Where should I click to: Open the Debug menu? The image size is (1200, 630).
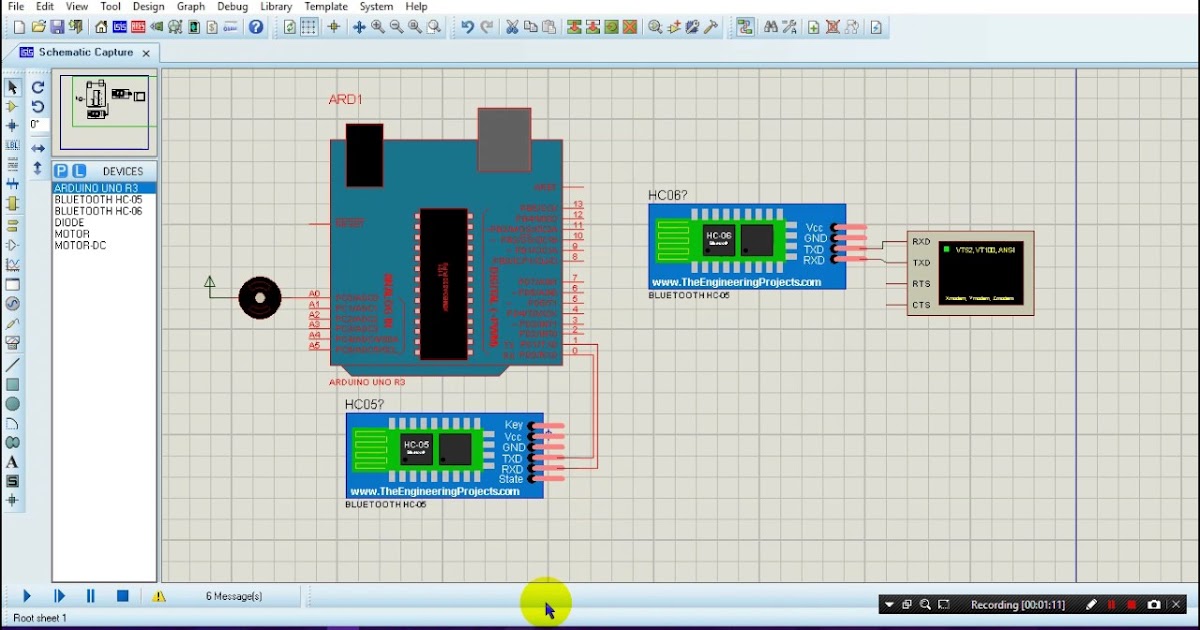pyautogui.click(x=231, y=6)
